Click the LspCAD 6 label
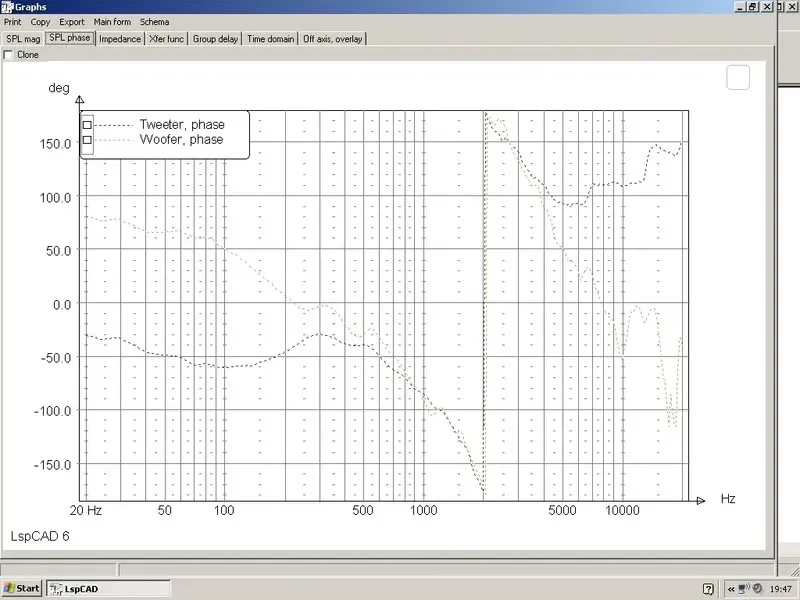800x600 pixels. [40, 536]
